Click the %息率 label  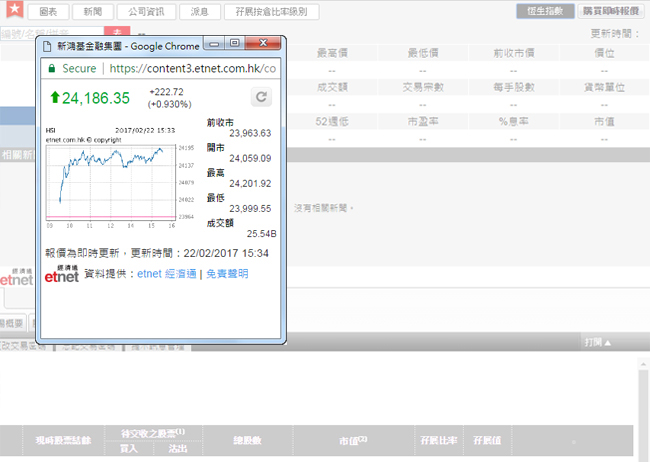(x=514, y=122)
